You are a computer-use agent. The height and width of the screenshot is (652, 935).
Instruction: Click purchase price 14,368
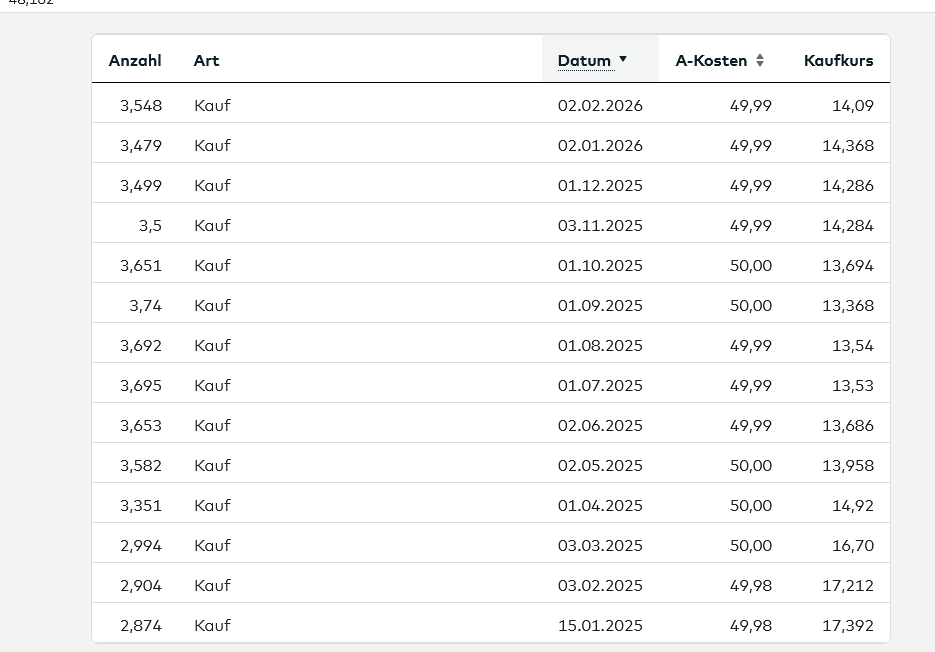click(848, 146)
